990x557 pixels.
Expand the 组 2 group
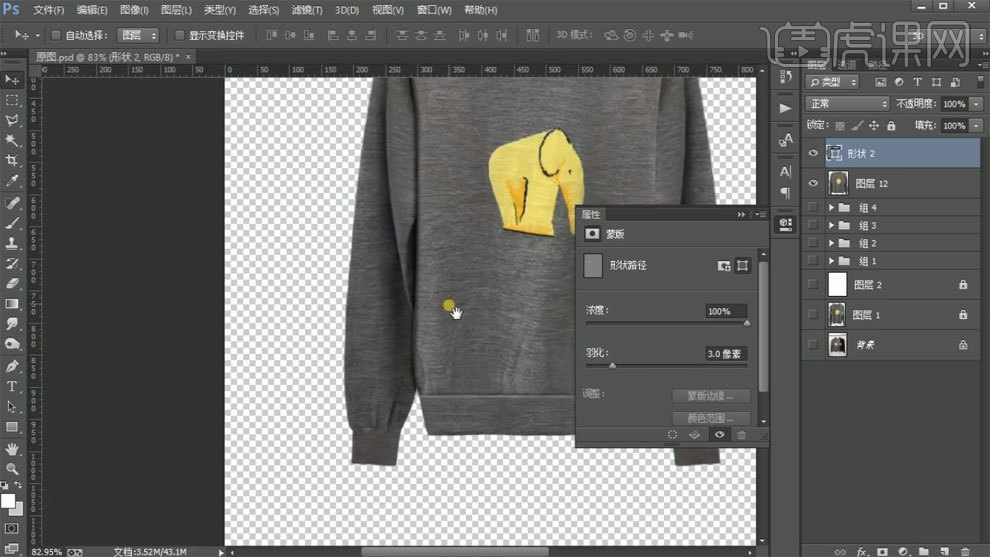pos(832,243)
